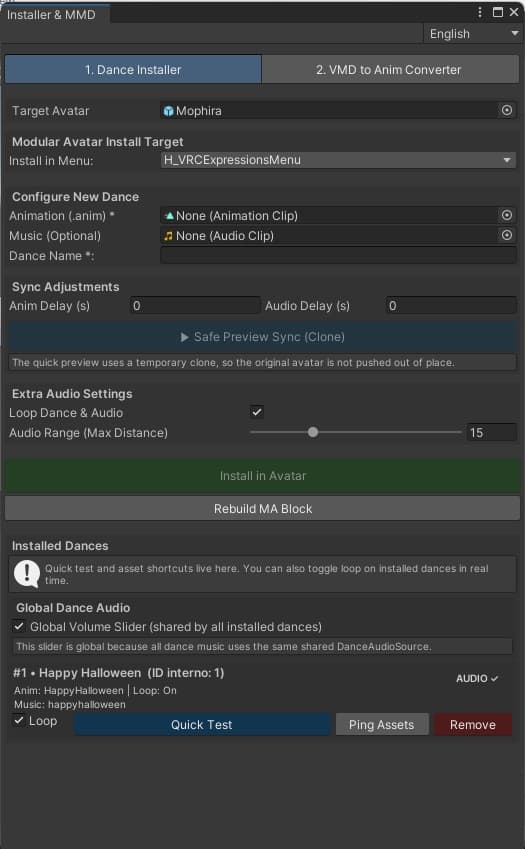This screenshot has width=525, height=849.
Task: Open object picker for Animation clip field
Action: tap(507, 215)
